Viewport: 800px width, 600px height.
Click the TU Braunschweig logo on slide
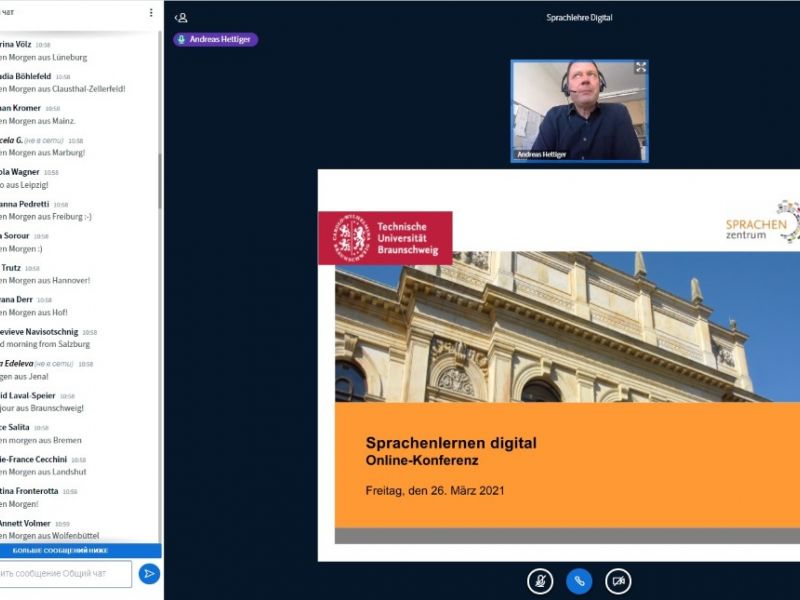pyautogui.click(x=385, y=238)
